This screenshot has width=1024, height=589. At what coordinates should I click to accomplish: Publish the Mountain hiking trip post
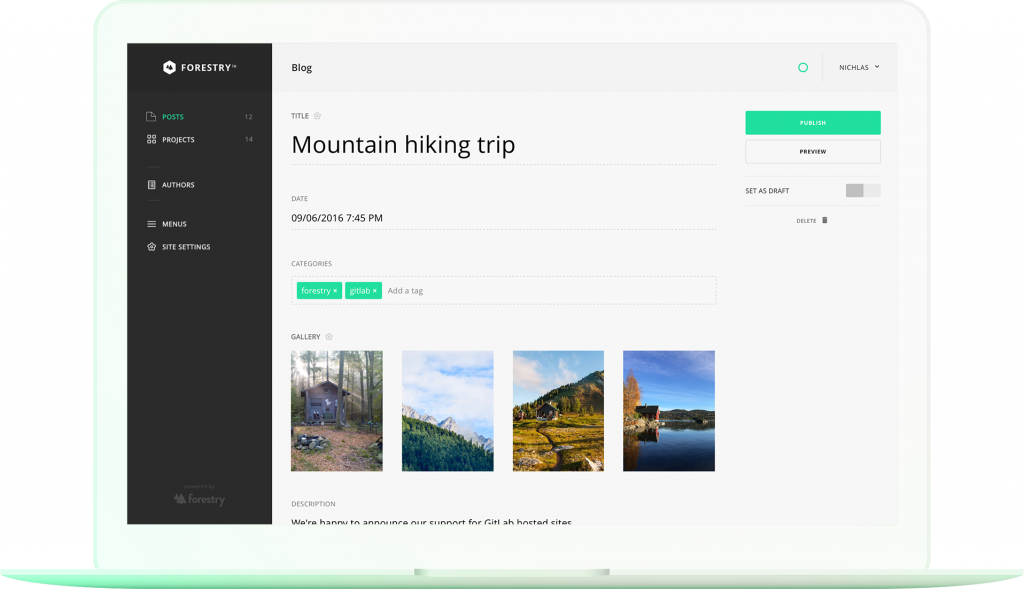click(x=812, y=122)
